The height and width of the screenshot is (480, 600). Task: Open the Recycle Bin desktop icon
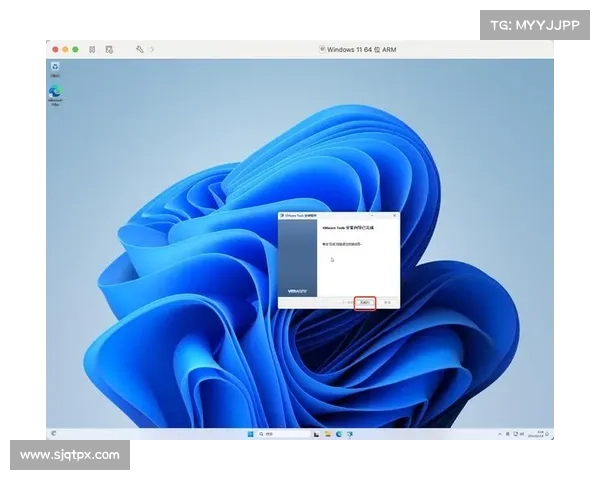(55, 69)
